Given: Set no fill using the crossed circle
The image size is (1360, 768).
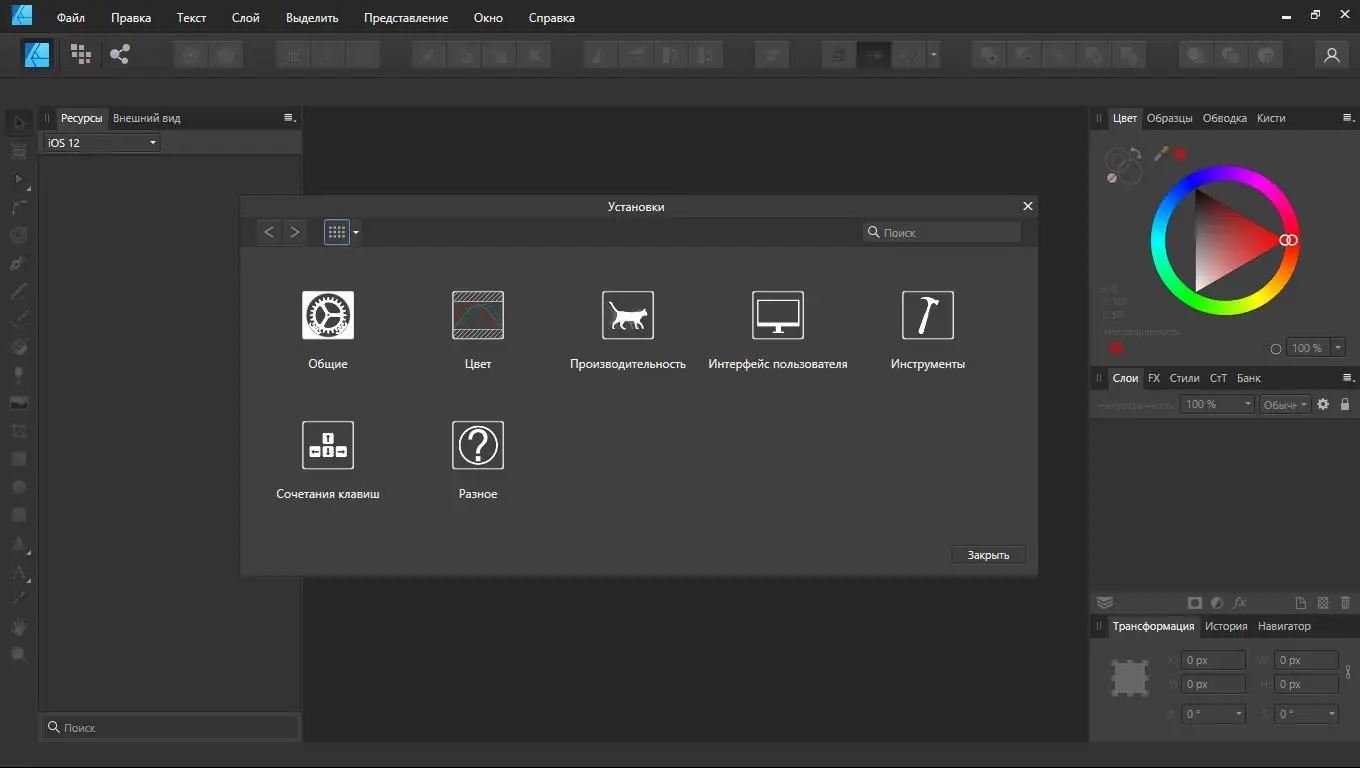Looking at the screenshot, I should pyautogui.click(x=1111, y=177).
